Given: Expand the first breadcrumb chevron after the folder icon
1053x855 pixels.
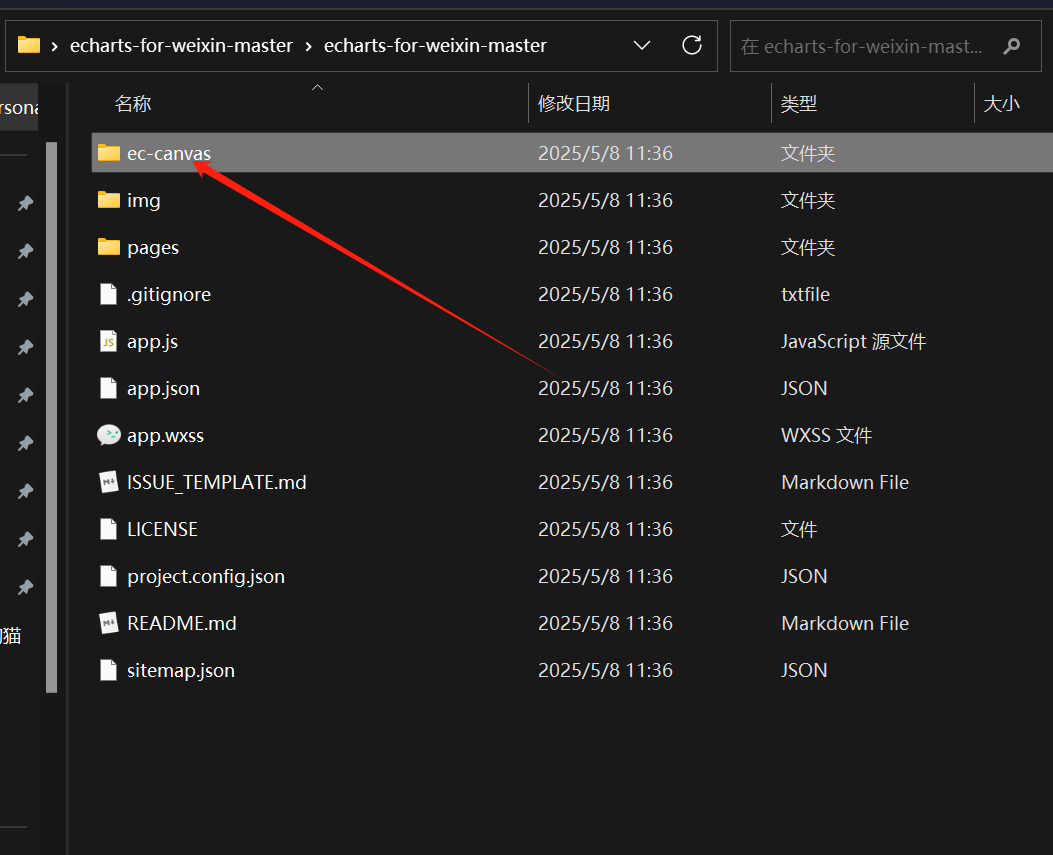Looking at the screenshot, I should pyautogui.click(x=54, y=46).
